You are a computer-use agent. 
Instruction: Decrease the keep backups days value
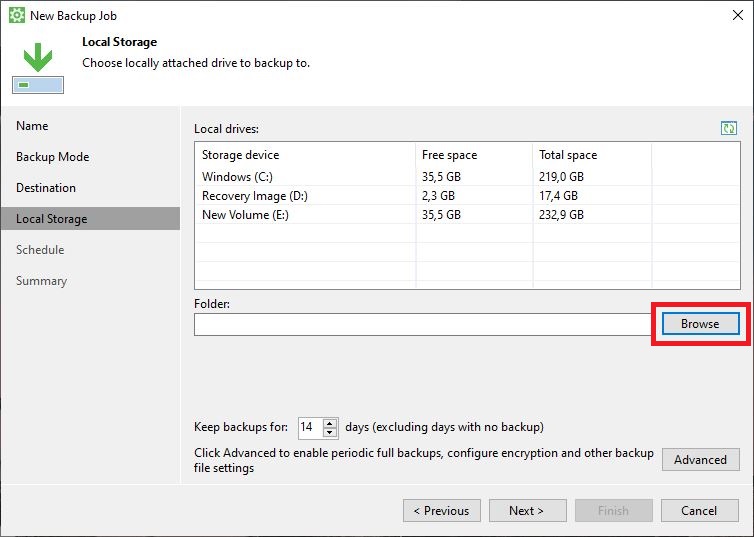pyautogui.click(x=329, y=432)
